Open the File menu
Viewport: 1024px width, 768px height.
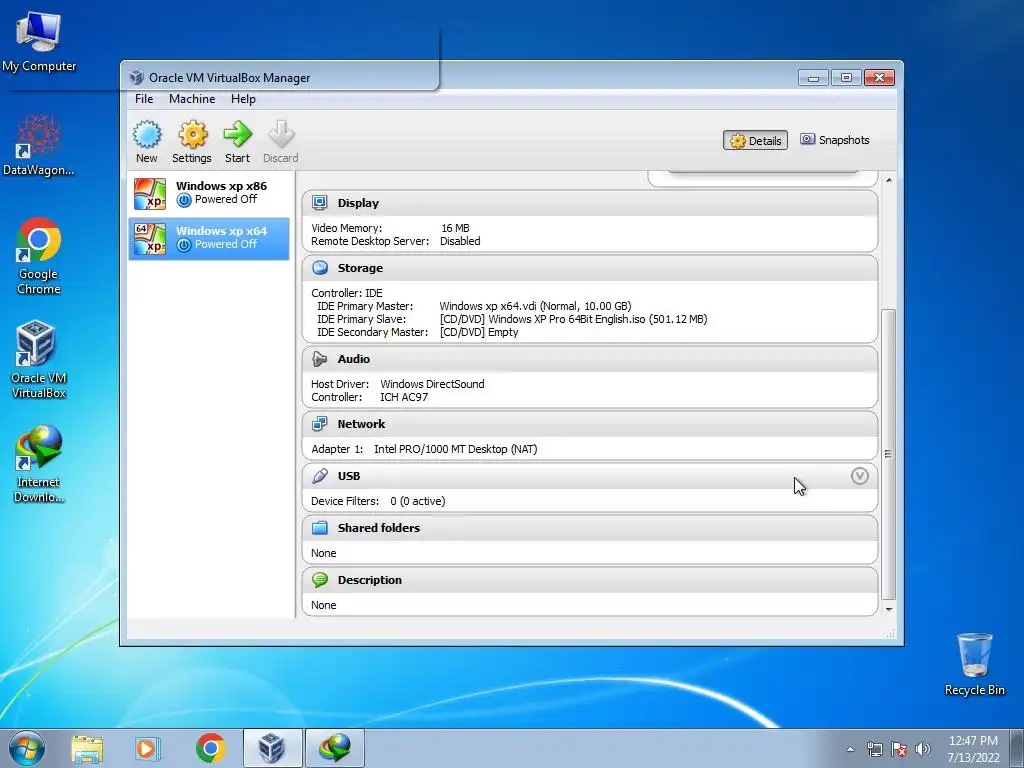(144, 99)
